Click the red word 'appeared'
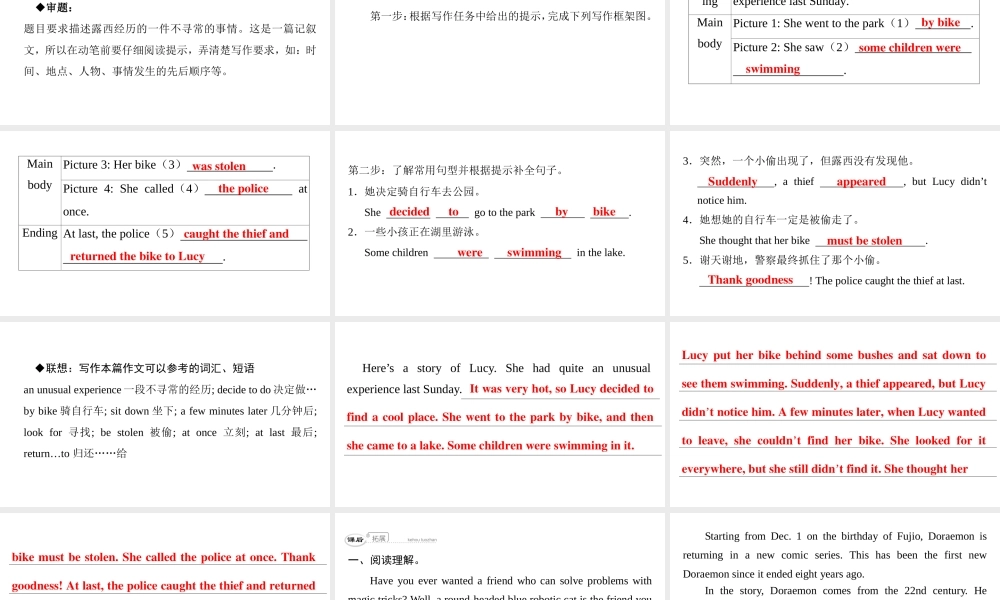Screen dimensions: 1000x600 (x=861, y=182)
